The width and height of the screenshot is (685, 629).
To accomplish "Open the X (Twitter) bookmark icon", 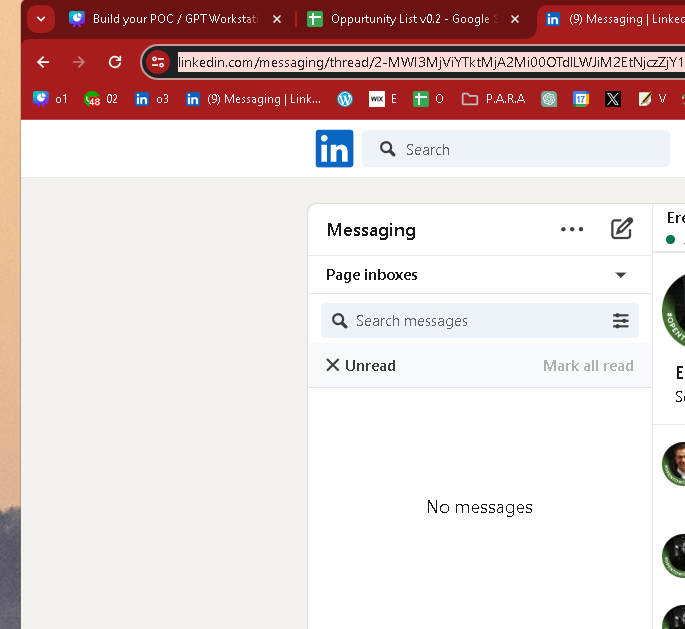I will [x=612, y=99].
